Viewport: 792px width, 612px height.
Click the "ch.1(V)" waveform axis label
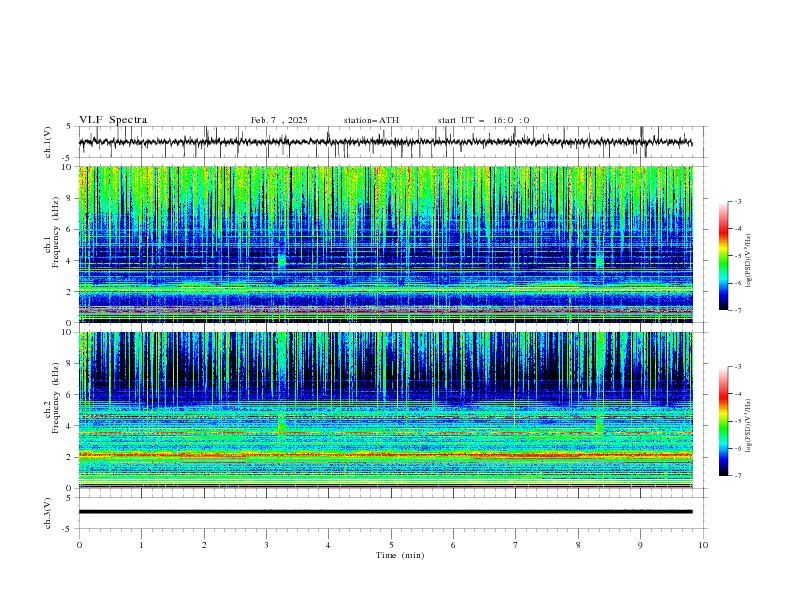[48, 142]
